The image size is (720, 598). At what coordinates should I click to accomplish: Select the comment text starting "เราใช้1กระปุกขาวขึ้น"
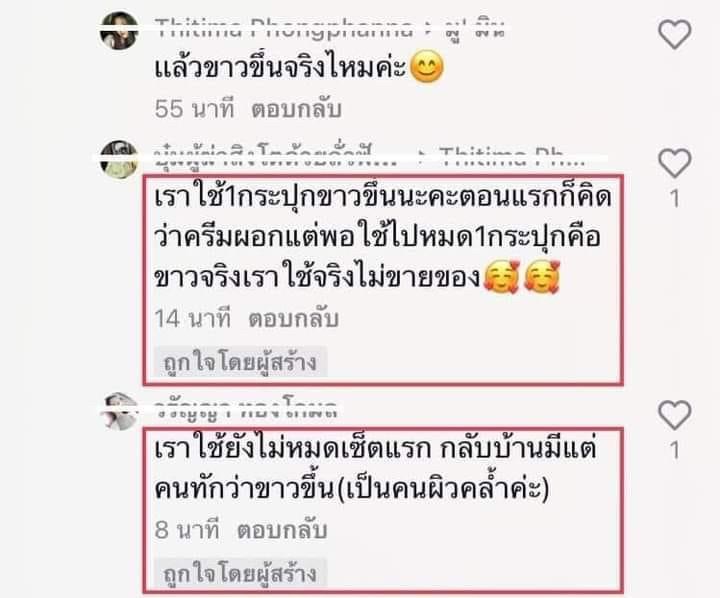point(383,238)
